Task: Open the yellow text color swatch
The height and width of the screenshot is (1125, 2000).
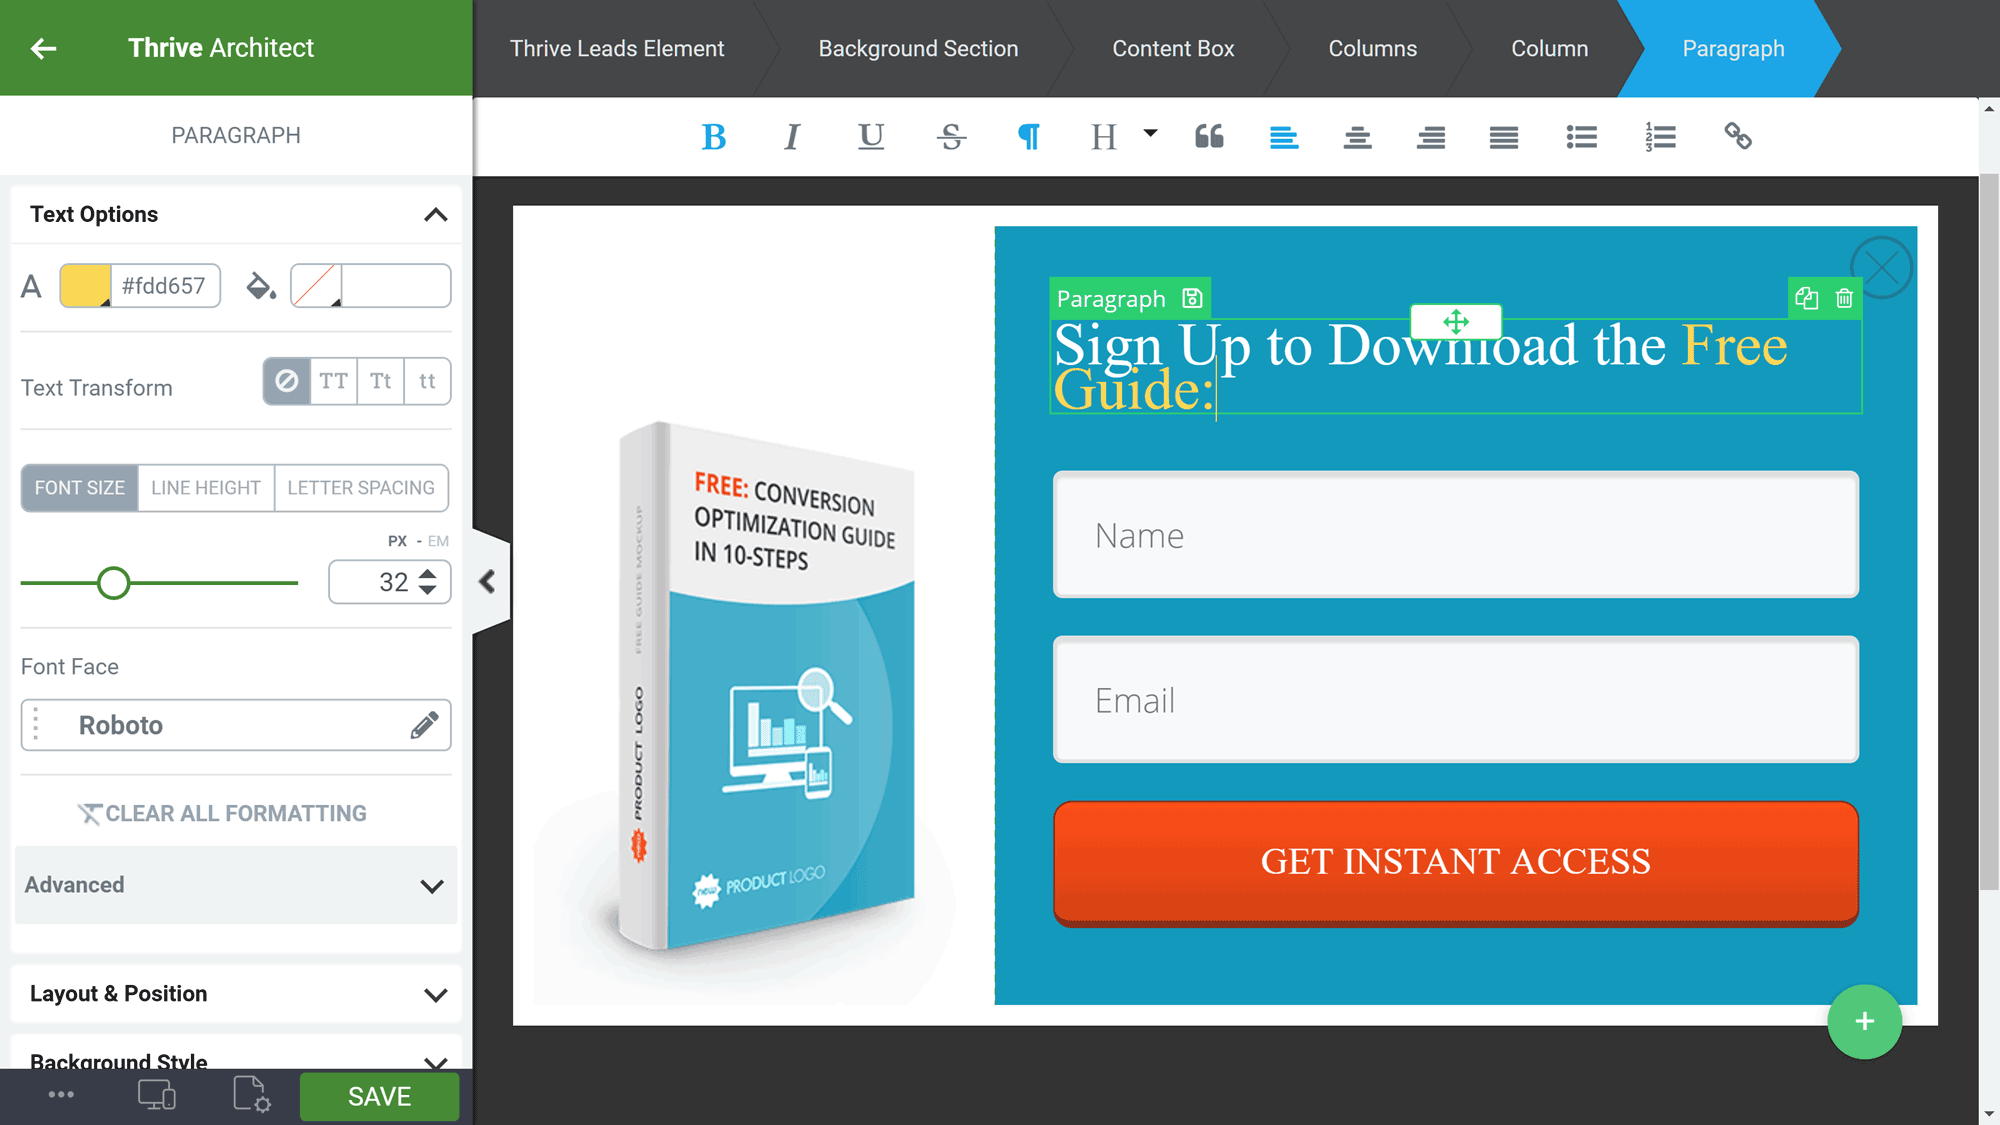Action: 86,286
